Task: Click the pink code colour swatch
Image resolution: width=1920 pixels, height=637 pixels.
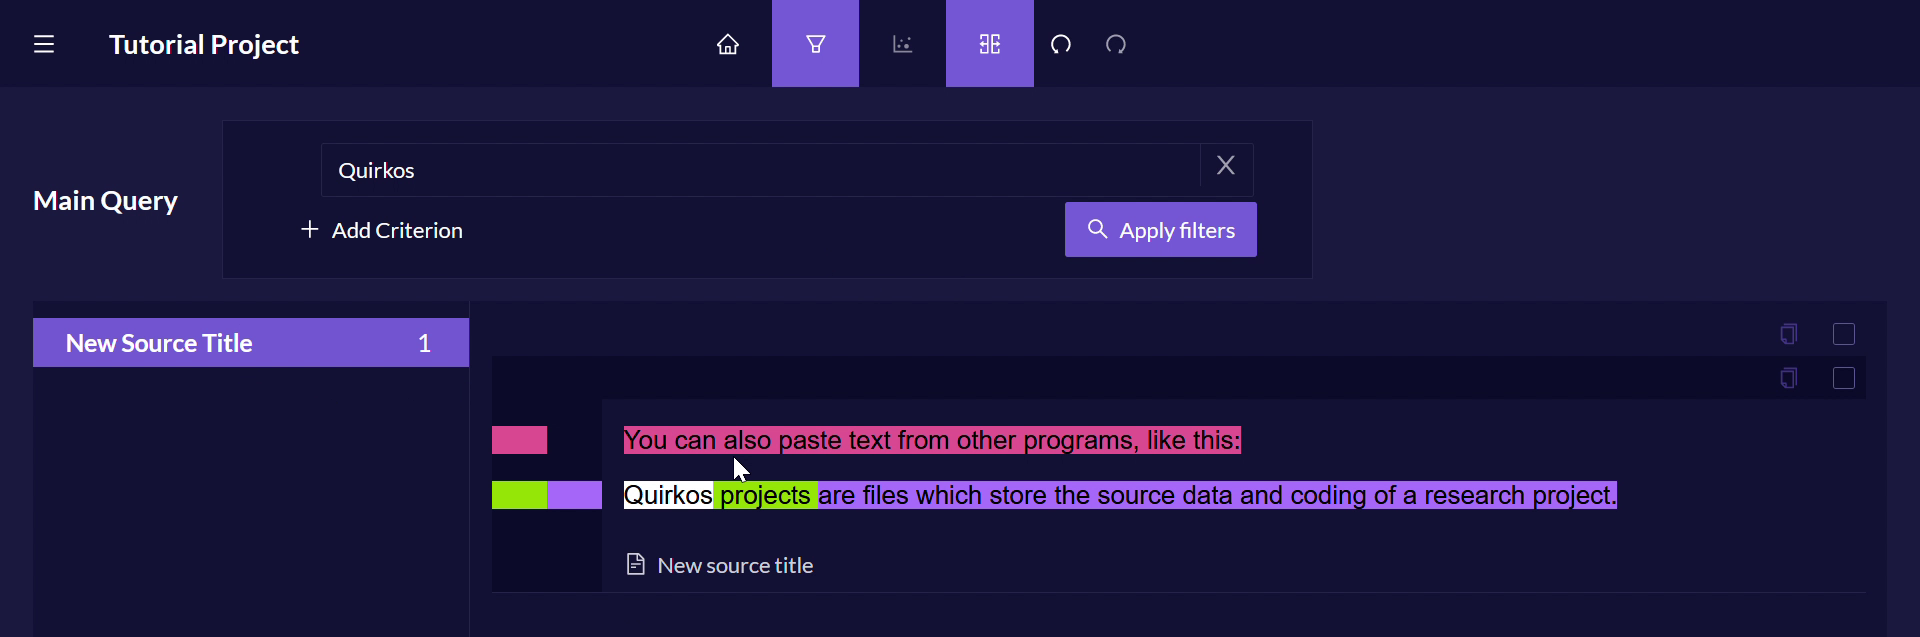Action: pyautogui.click(x=519, y=440)
